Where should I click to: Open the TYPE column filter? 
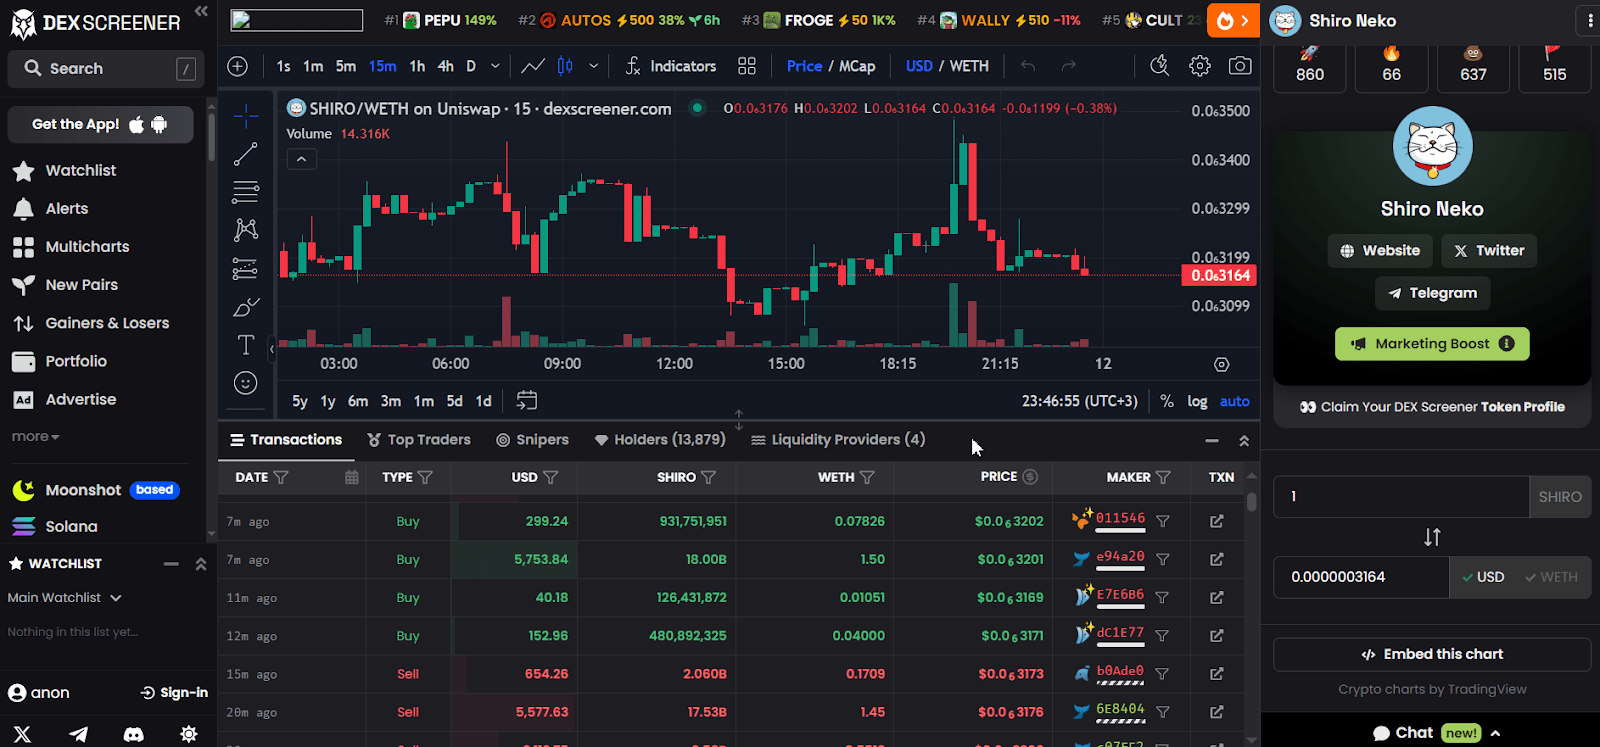(x=425, y=478)
